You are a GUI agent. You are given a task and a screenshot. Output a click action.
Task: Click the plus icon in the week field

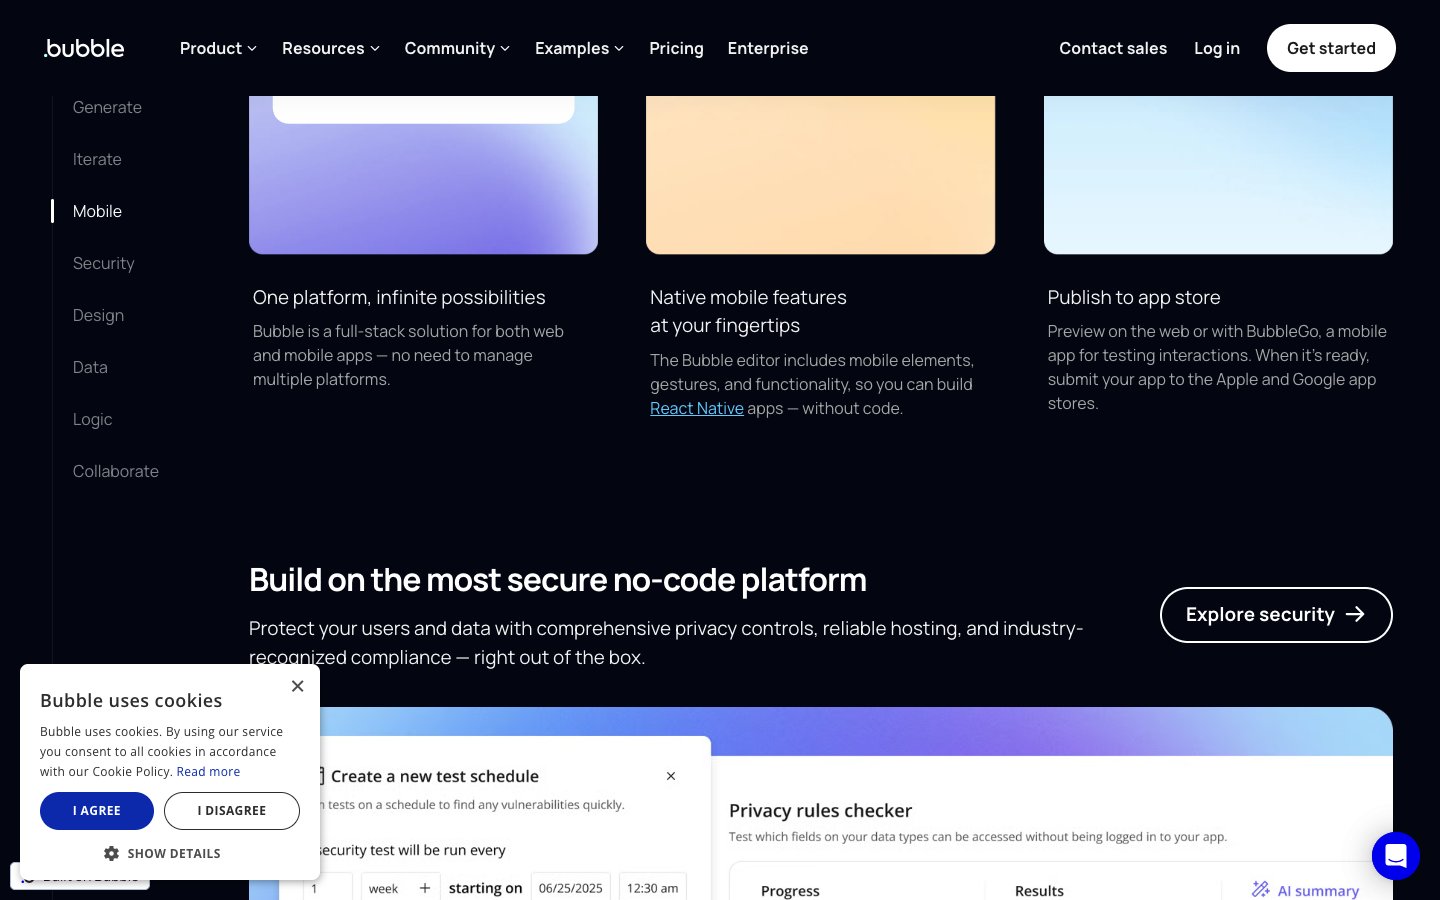coord(425,888)
